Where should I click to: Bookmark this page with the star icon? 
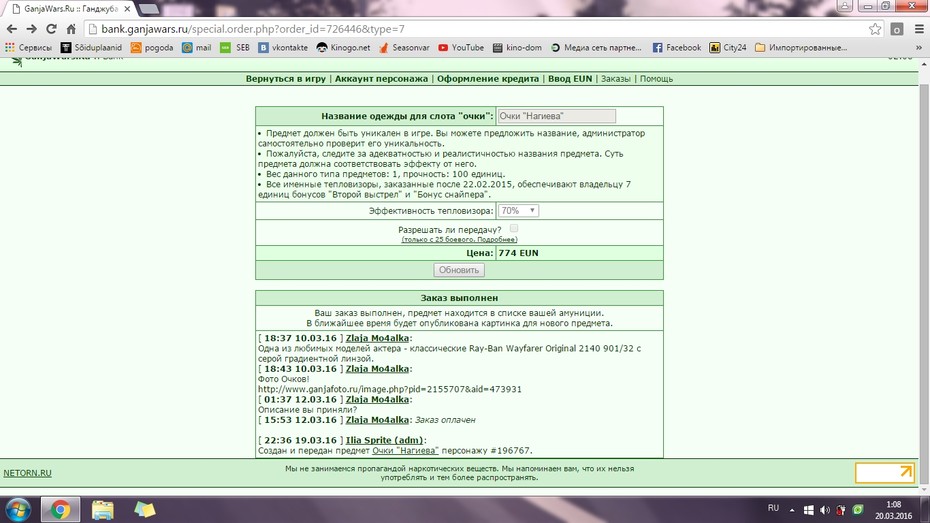tap(875, 28)
